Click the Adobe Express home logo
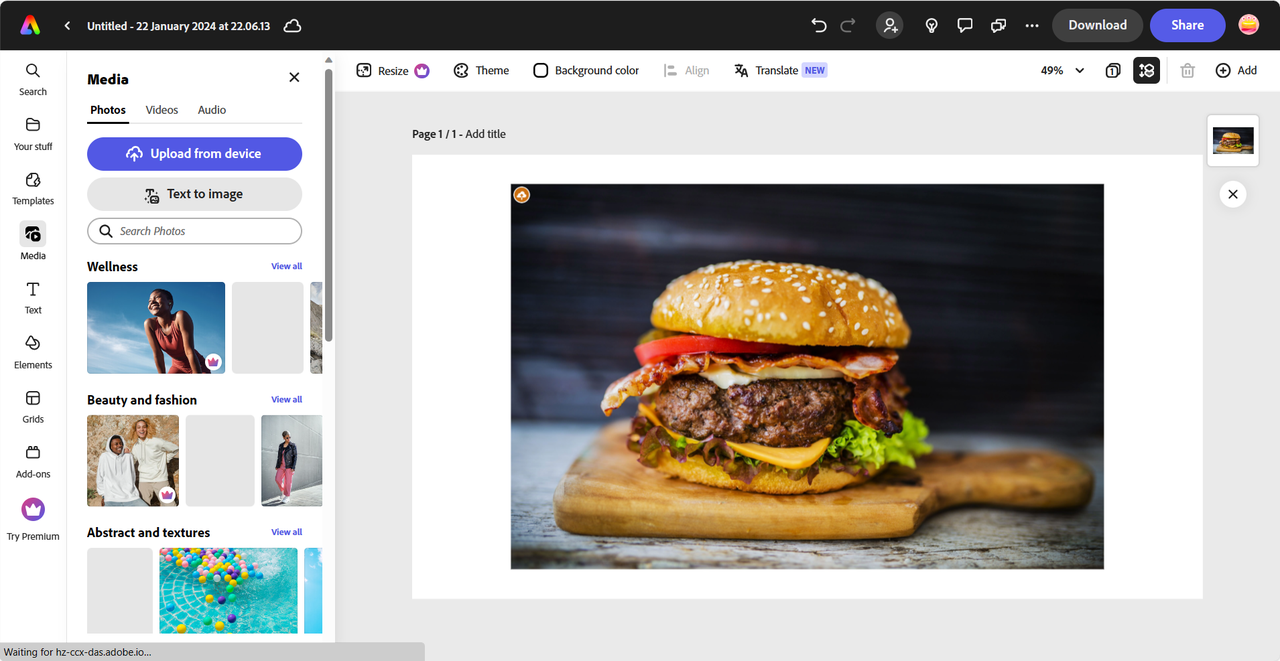 pos(30,26)
